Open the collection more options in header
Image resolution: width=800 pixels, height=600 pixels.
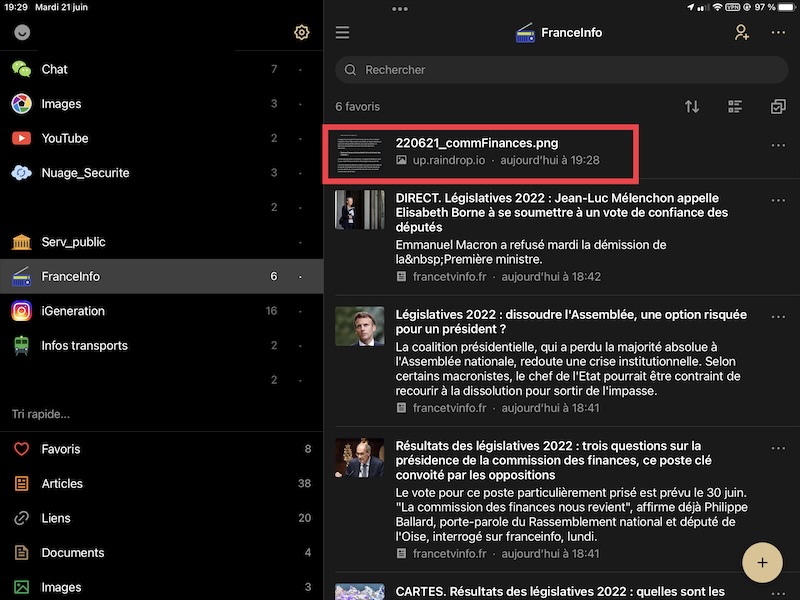coord(778,32)
